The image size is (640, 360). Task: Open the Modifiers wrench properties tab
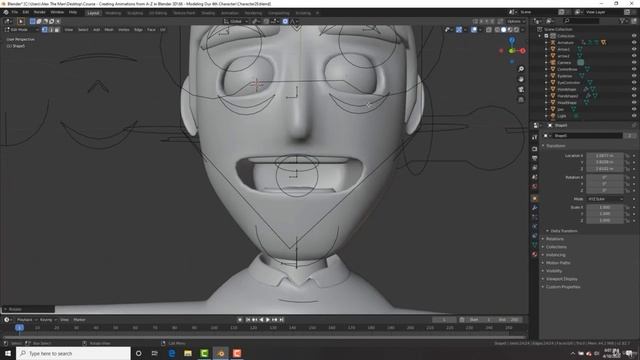[535, 208]
